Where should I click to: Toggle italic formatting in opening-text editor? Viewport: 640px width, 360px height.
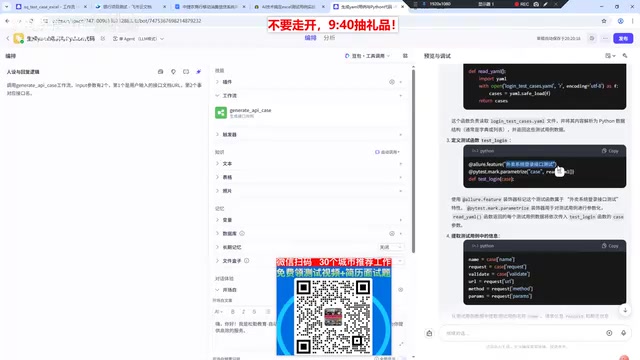click(243, 311)
